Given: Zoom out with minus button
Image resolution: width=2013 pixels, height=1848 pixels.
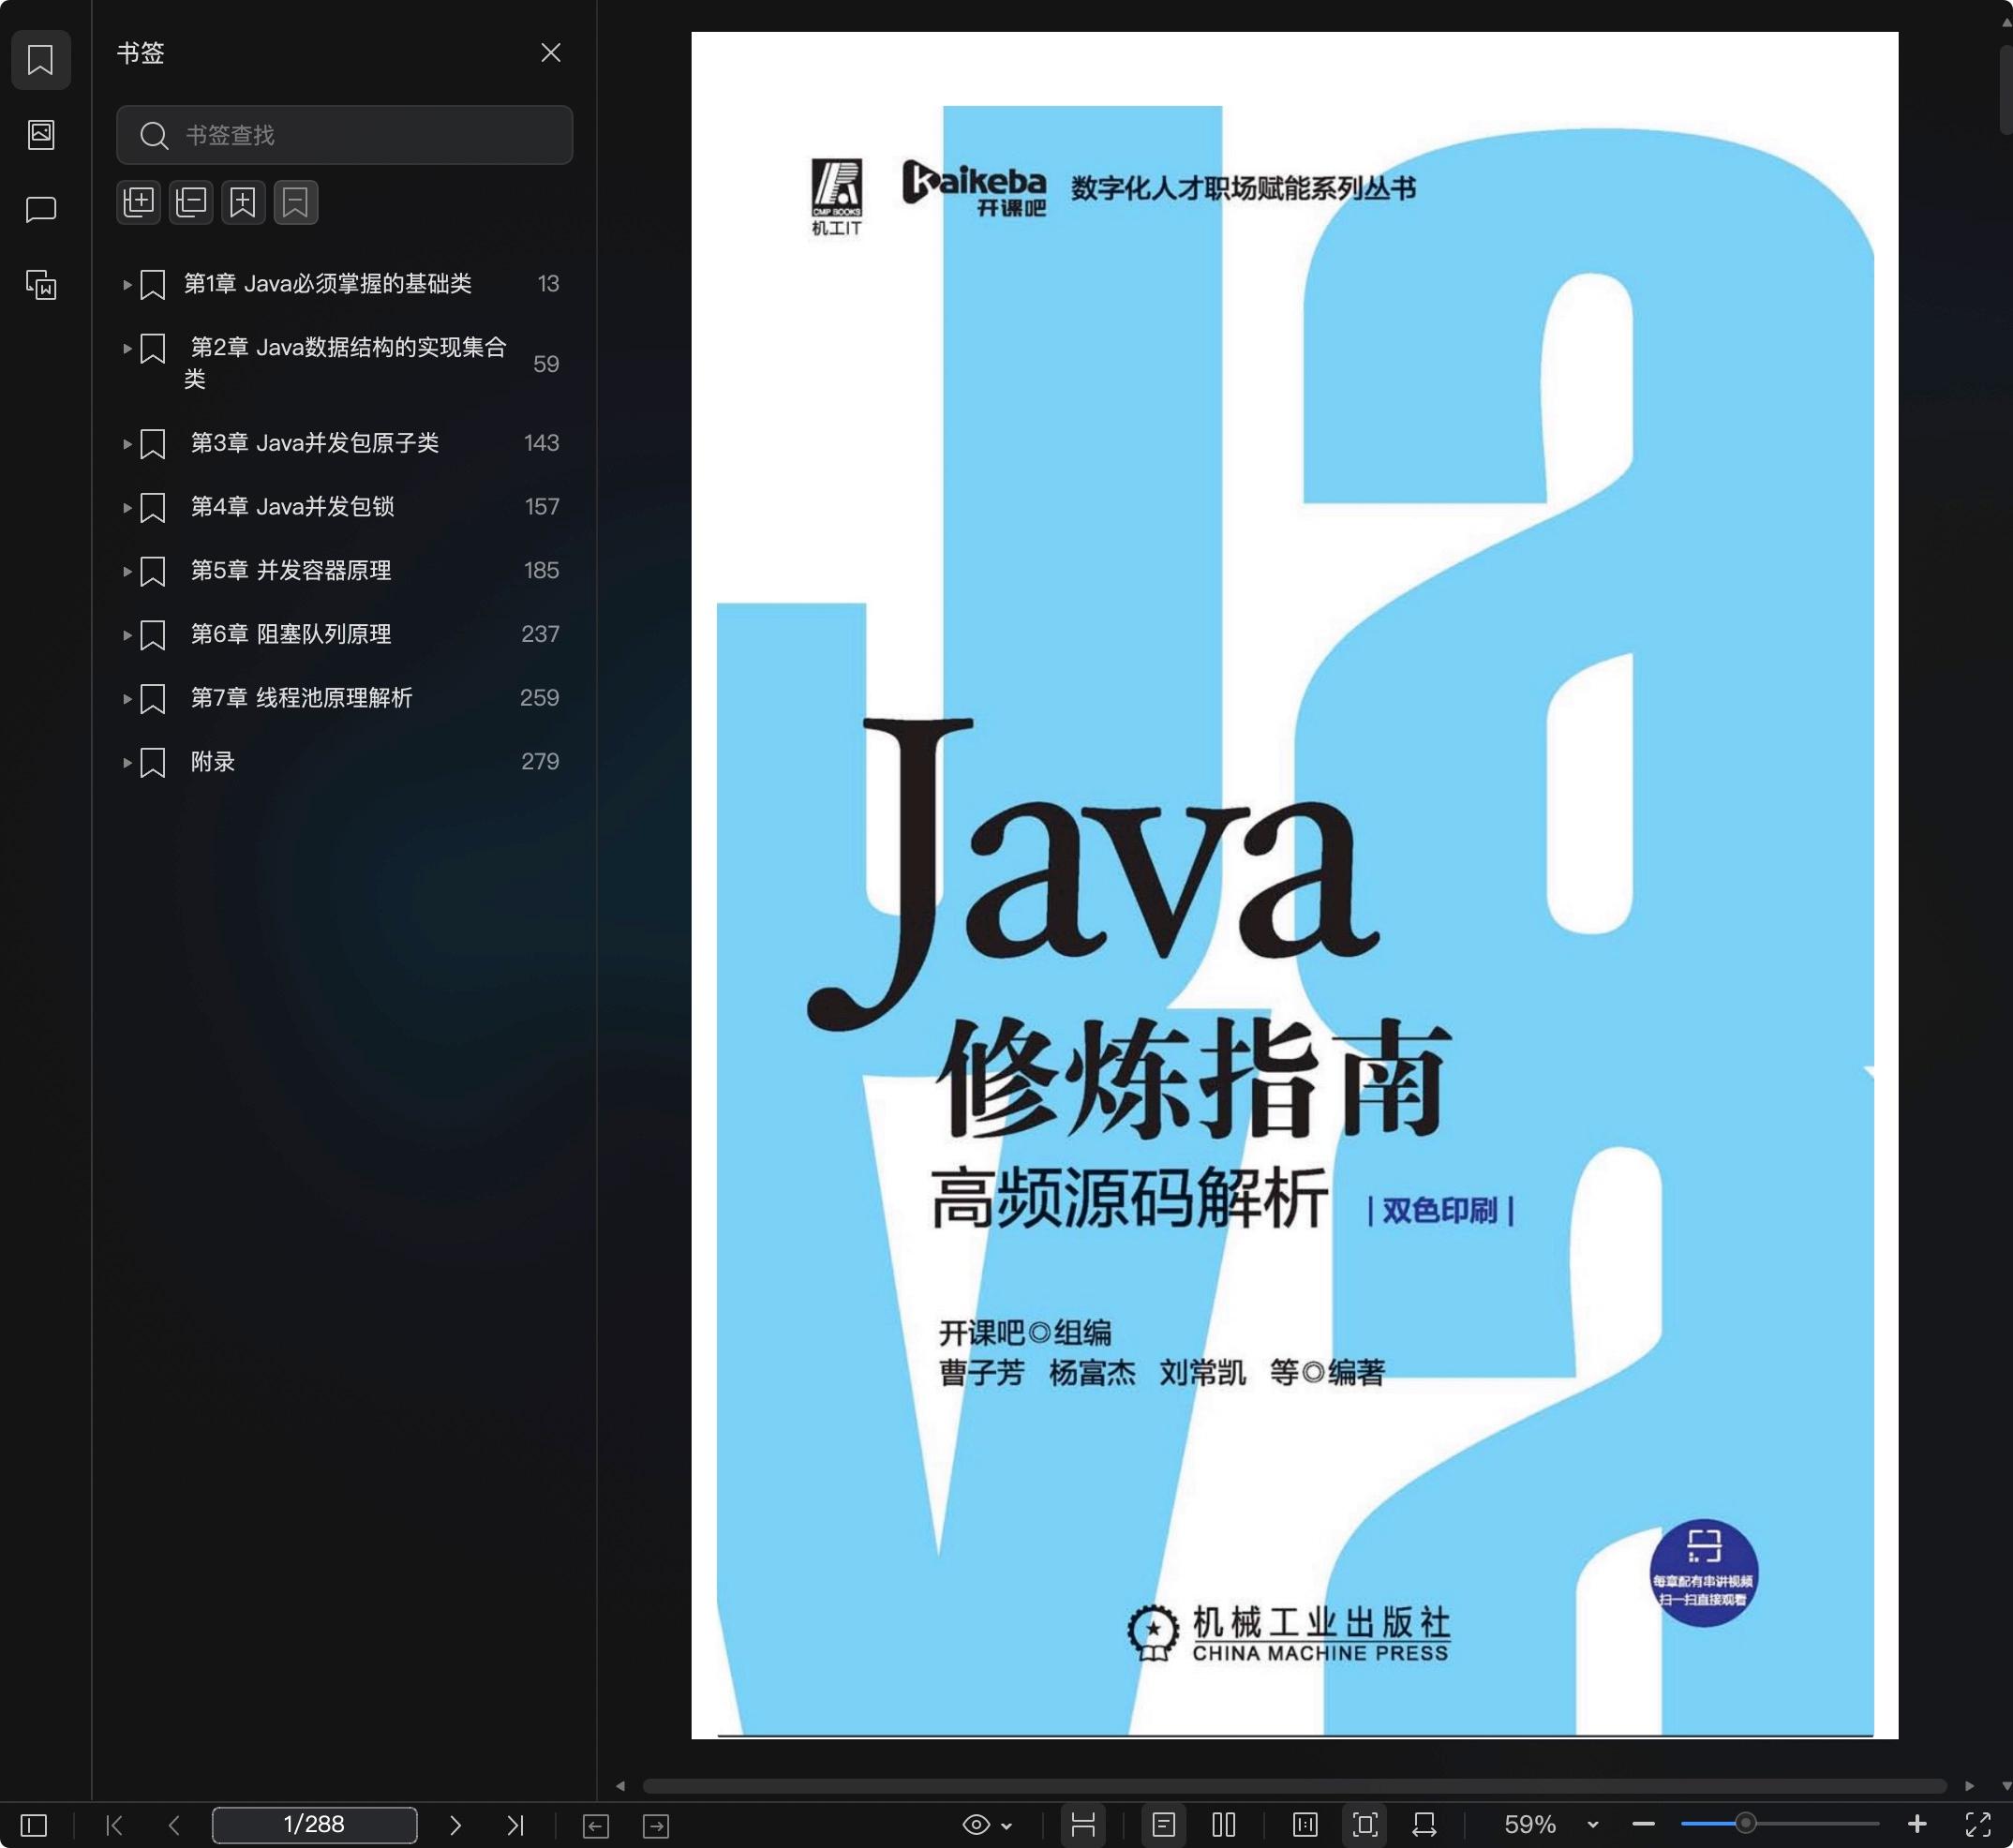Looking at the screenshot, I should tap(1643, 1825).
